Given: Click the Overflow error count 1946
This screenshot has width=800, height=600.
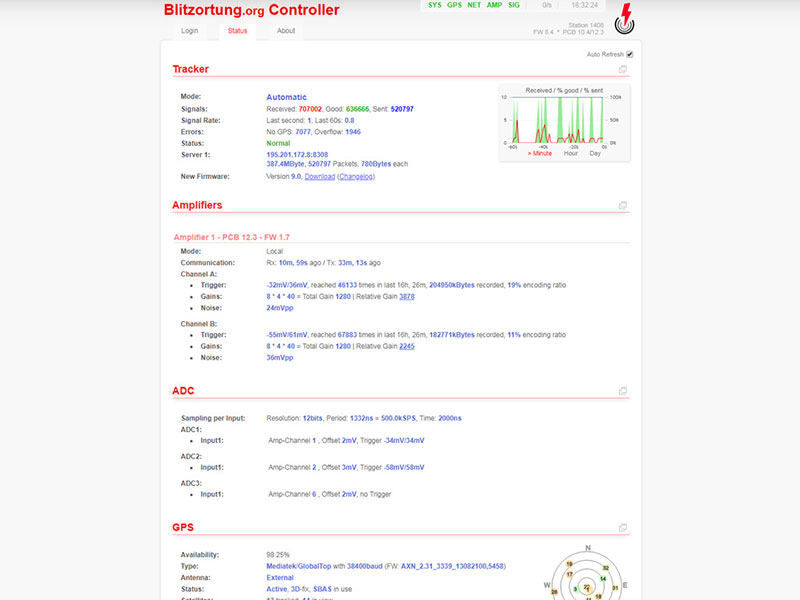Looking at the screenshot, I should click(x=353, y=132).
